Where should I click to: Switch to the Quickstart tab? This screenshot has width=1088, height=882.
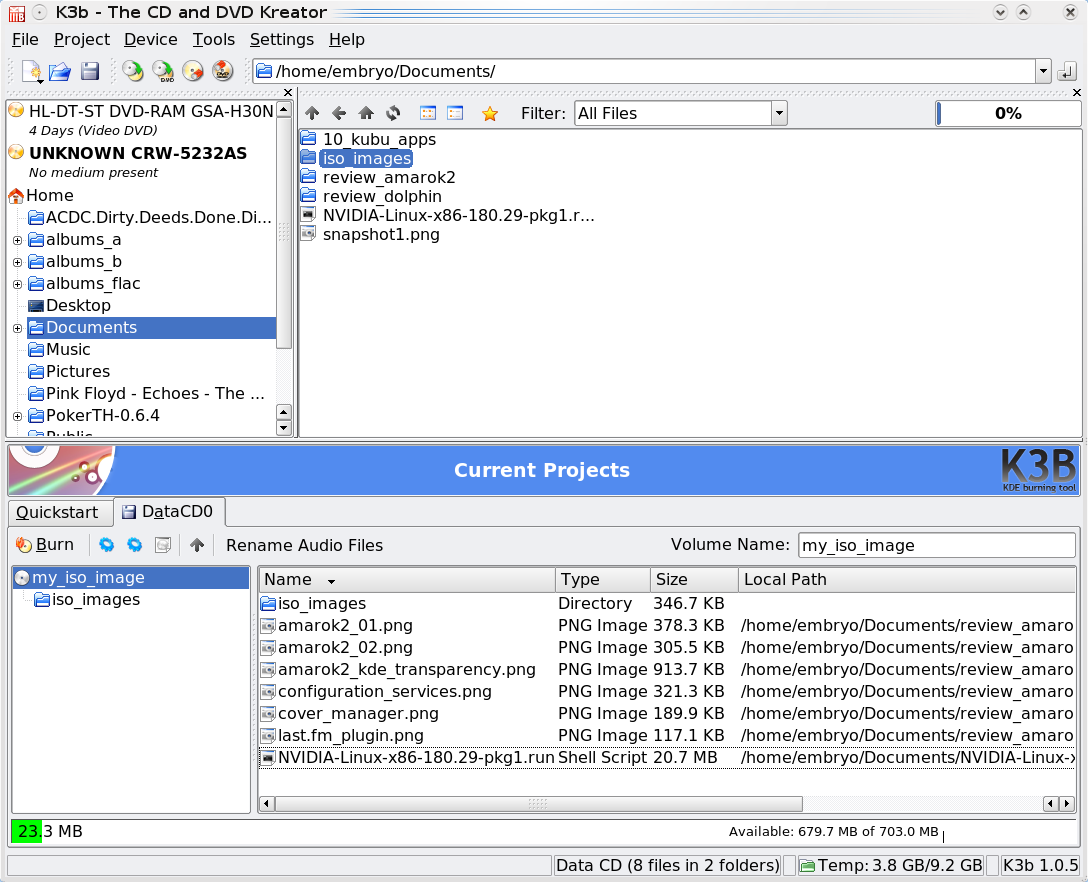pyautogui.click(x=58, y=513)
